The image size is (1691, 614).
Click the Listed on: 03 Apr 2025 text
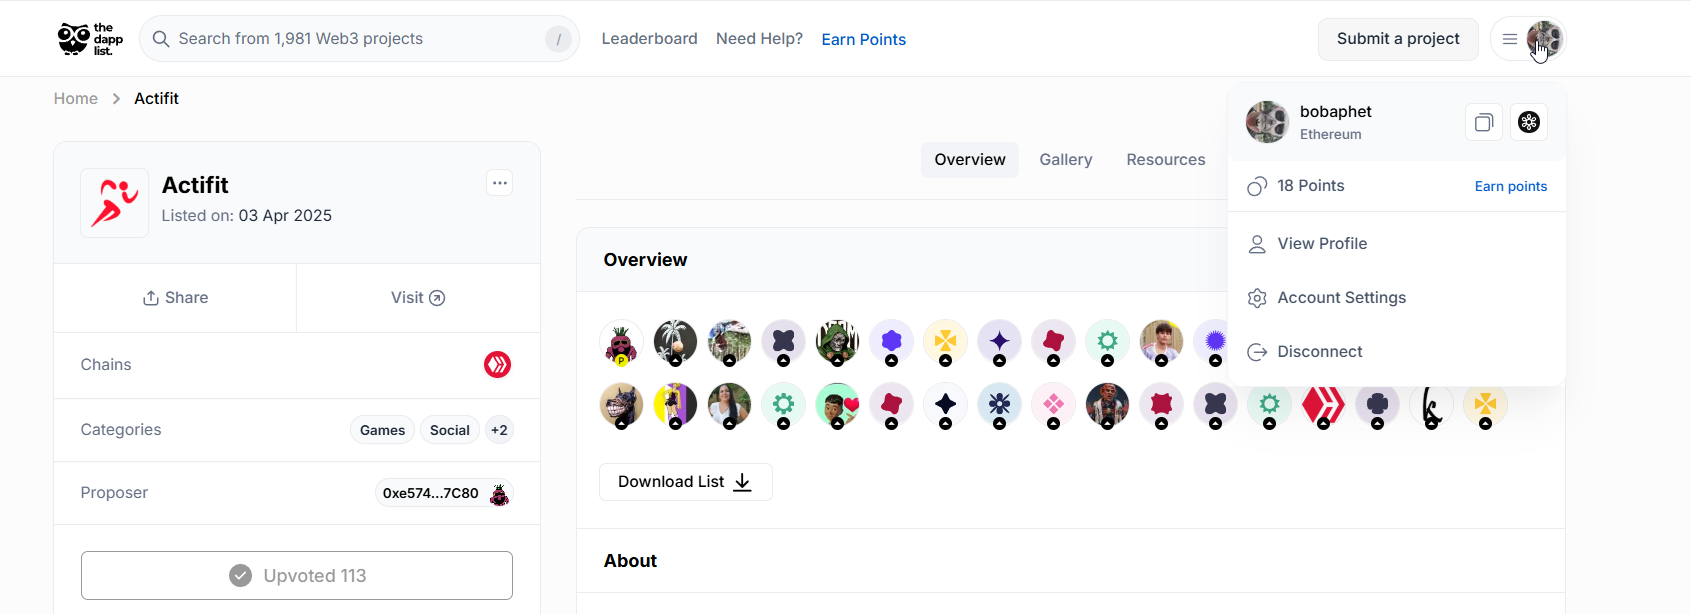(247, 216)
